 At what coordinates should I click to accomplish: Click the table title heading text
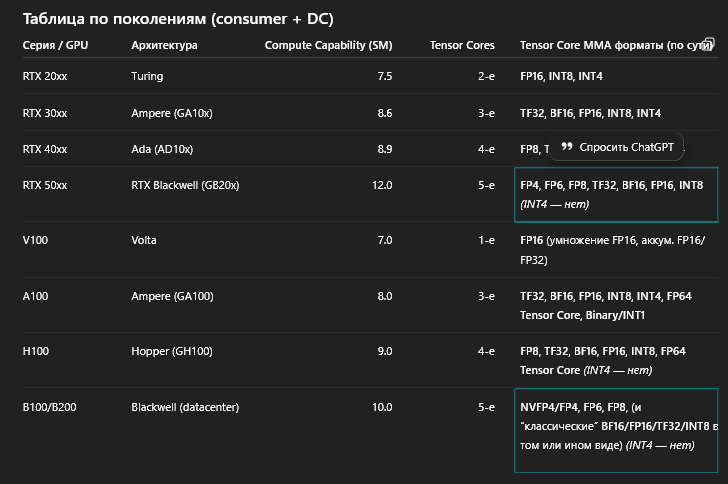(178, 19)
